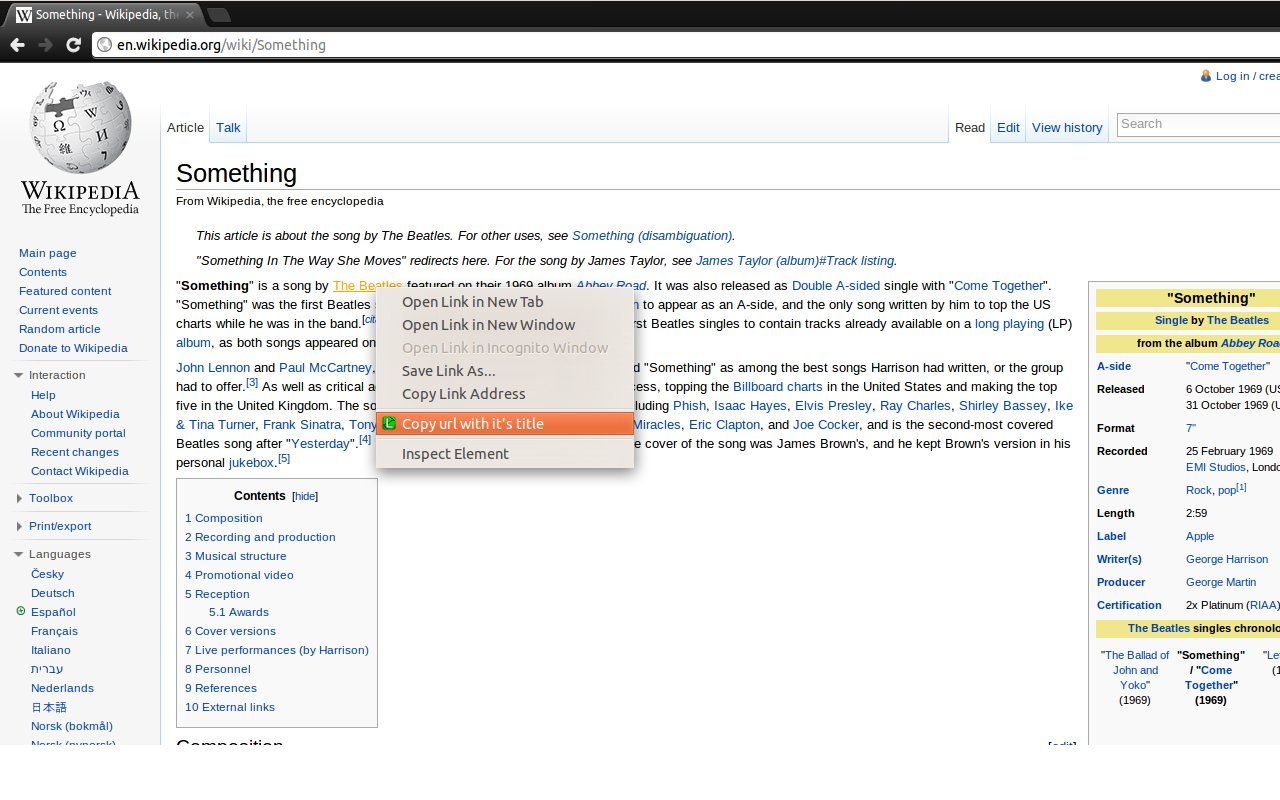Open the Abbey Road link in infobox
The width and height of the screenshot is (1280, 800).
click(1249, 343)
